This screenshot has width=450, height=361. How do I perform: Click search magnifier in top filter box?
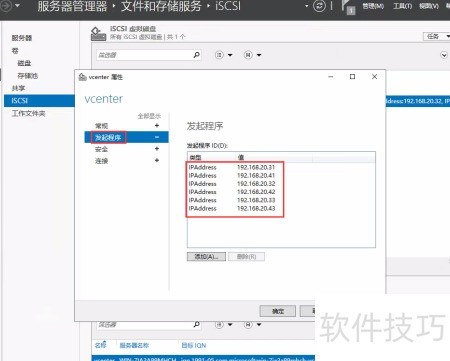click(197, 55)
